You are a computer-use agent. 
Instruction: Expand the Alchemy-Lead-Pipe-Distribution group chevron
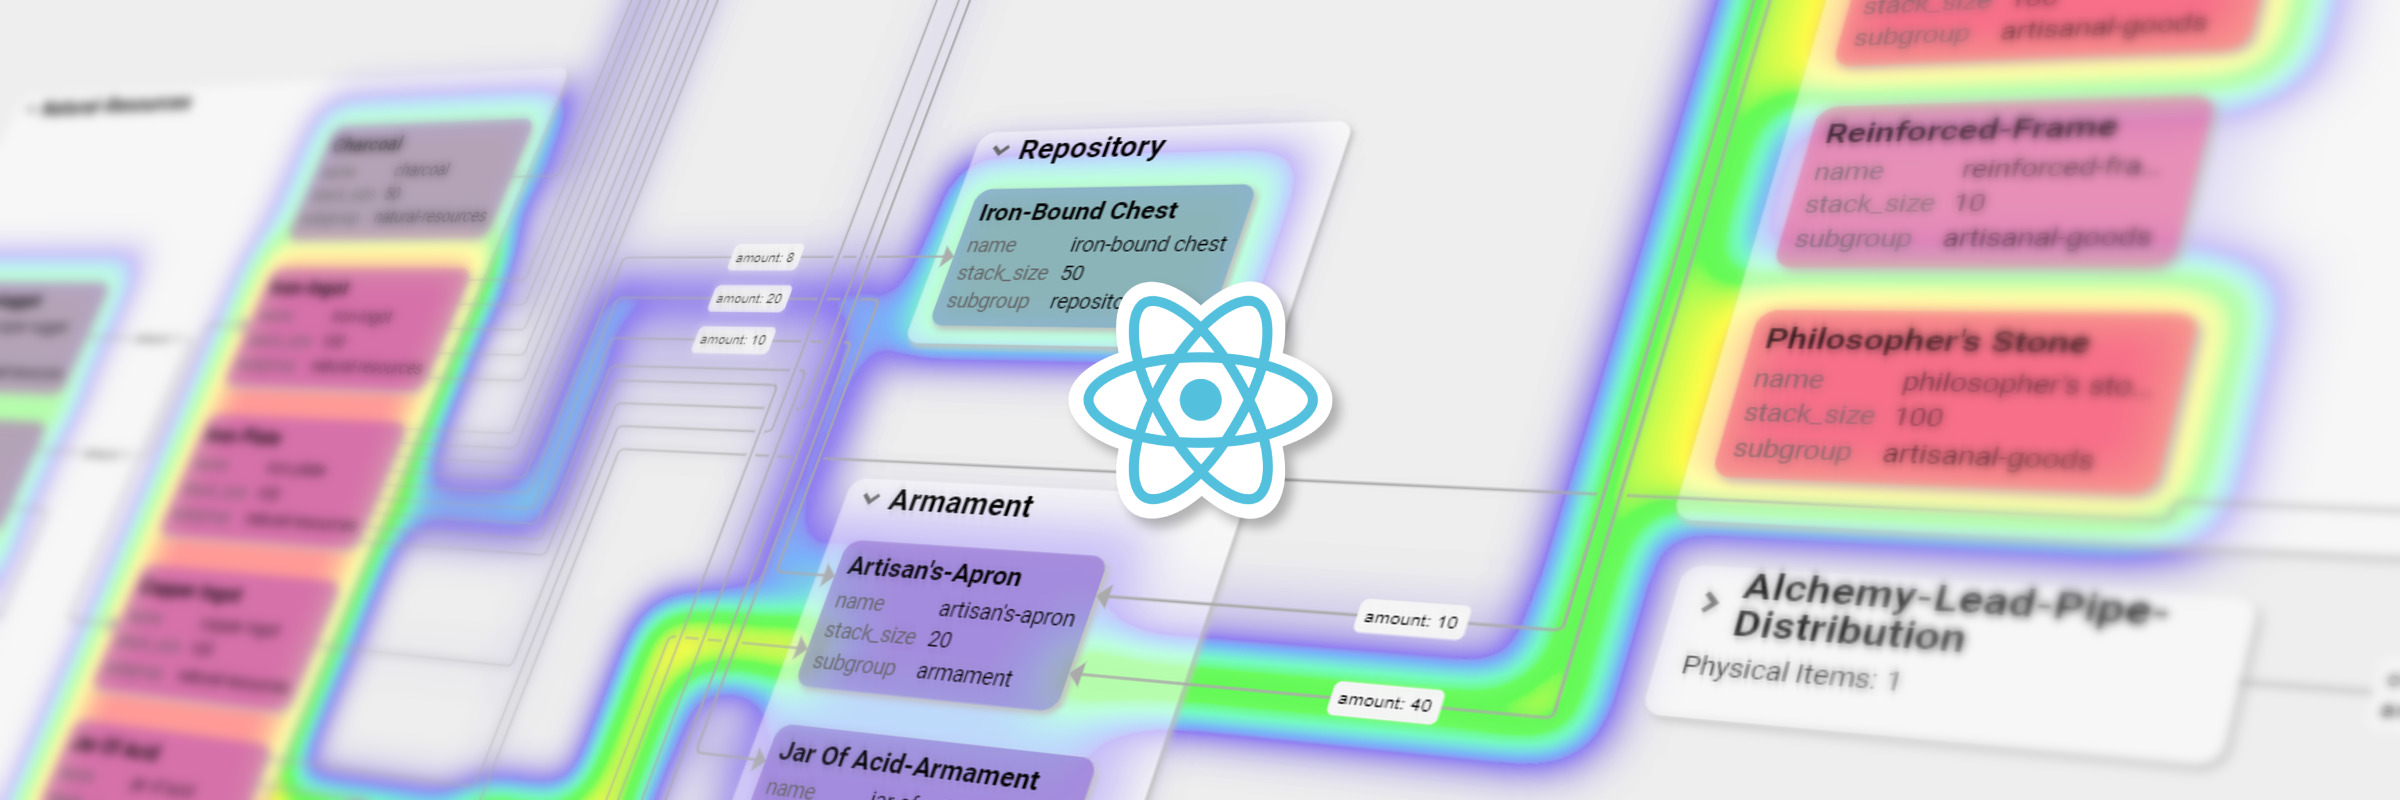[1710, 602]
